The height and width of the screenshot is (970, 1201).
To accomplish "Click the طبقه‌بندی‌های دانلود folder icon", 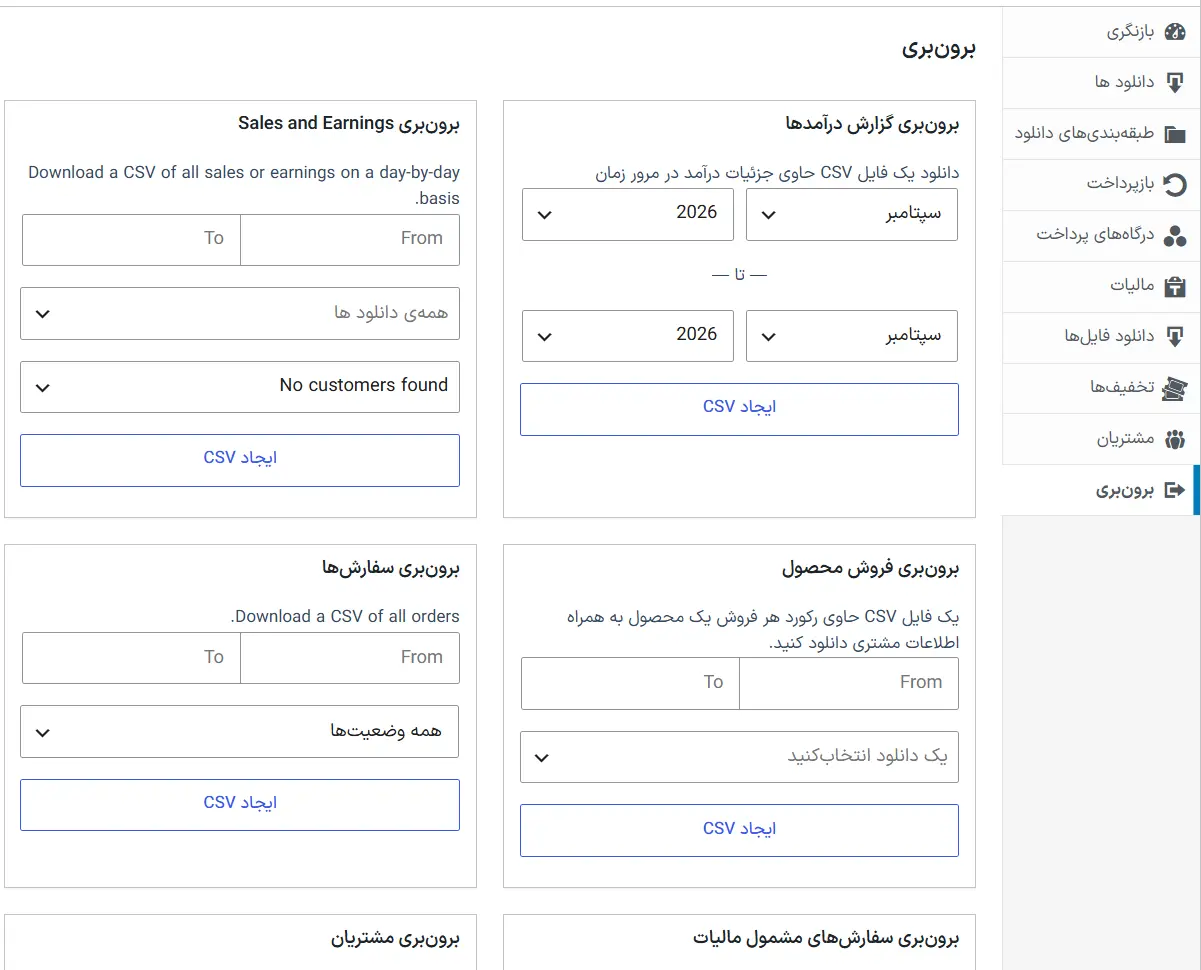I will point(1175,134).
